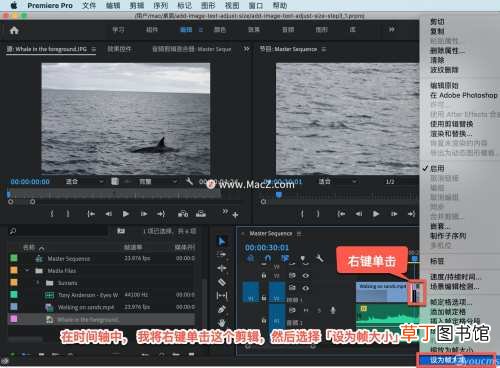Mute audio track A1 with M button
The height and width of the screenshot is (368, 500).
306,310
